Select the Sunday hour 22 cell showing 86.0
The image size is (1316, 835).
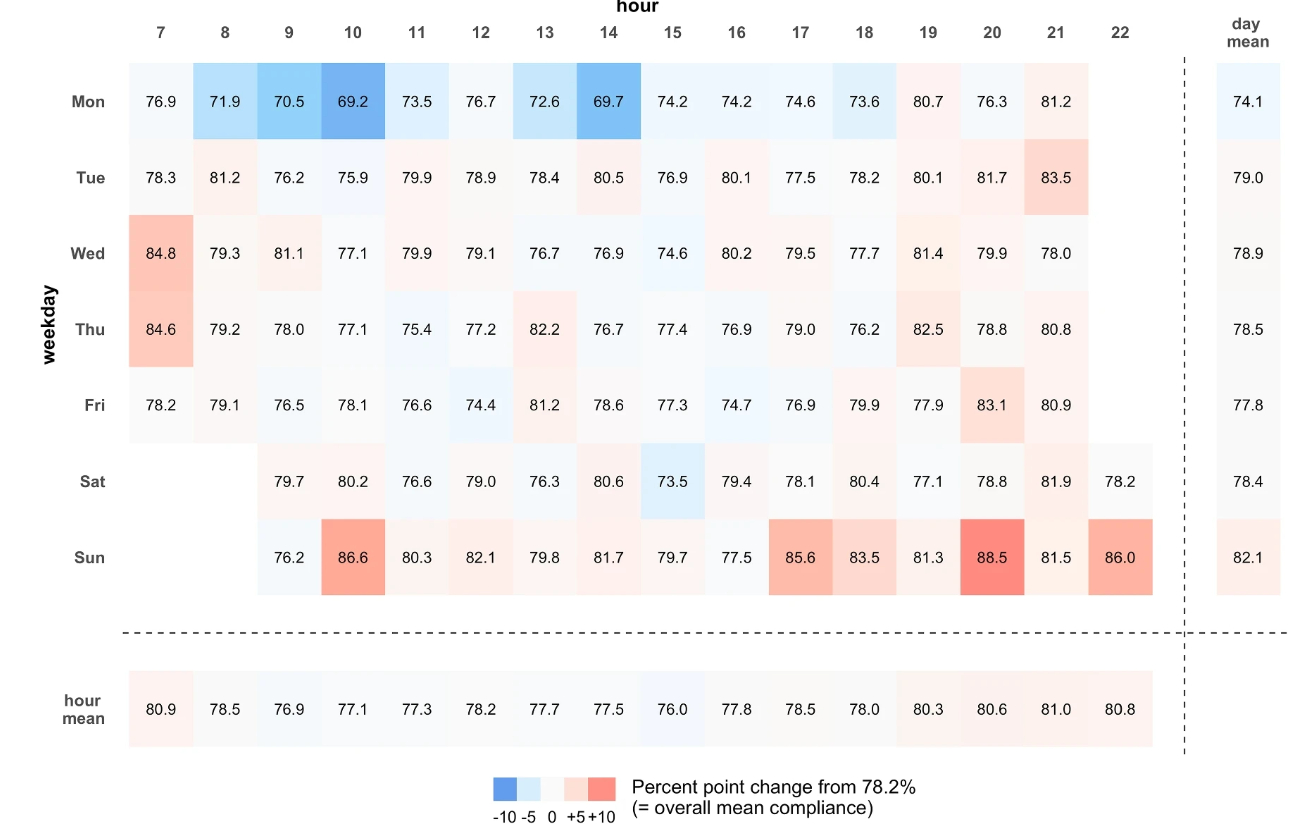click(x=1120, y=558)
